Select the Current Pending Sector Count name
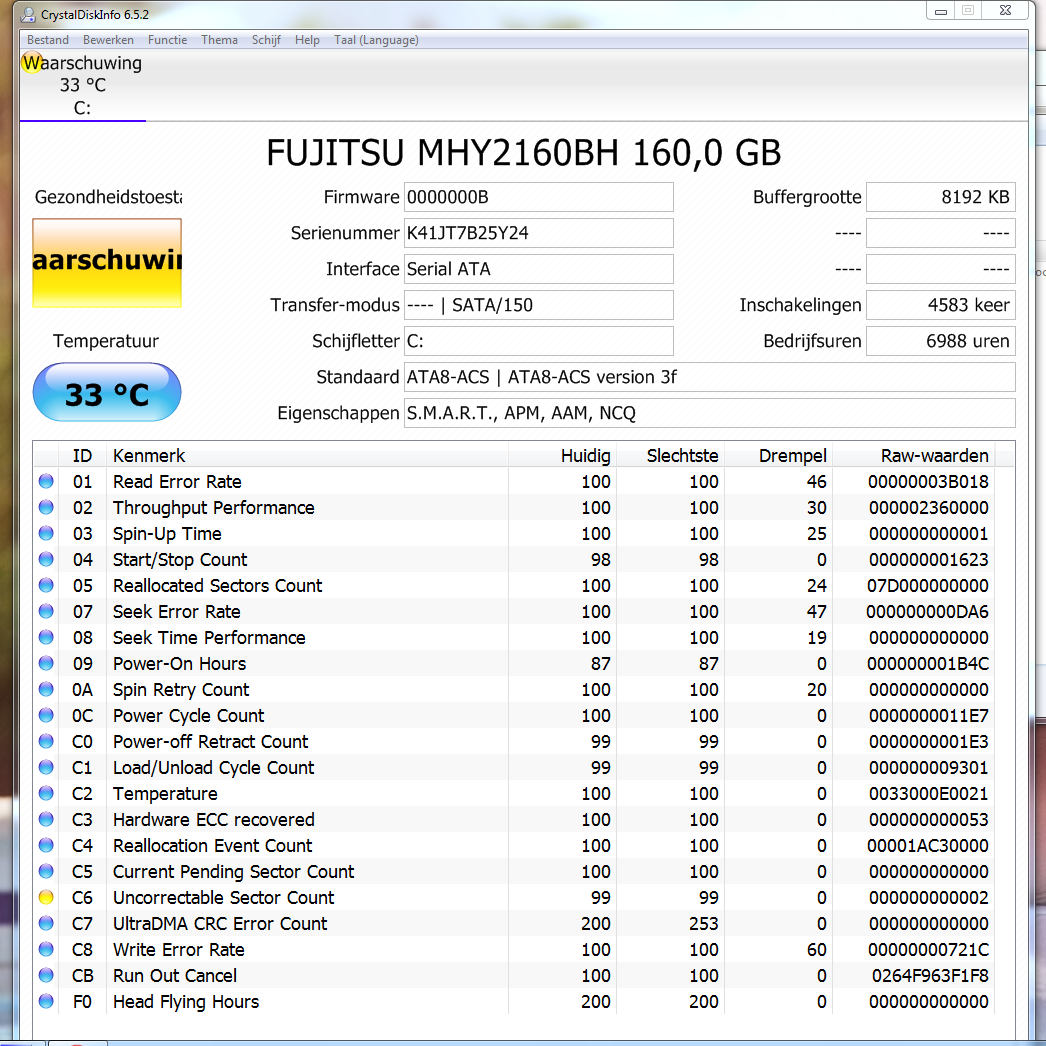Screen dimensions: 1046x1046 tap(233, 872)
